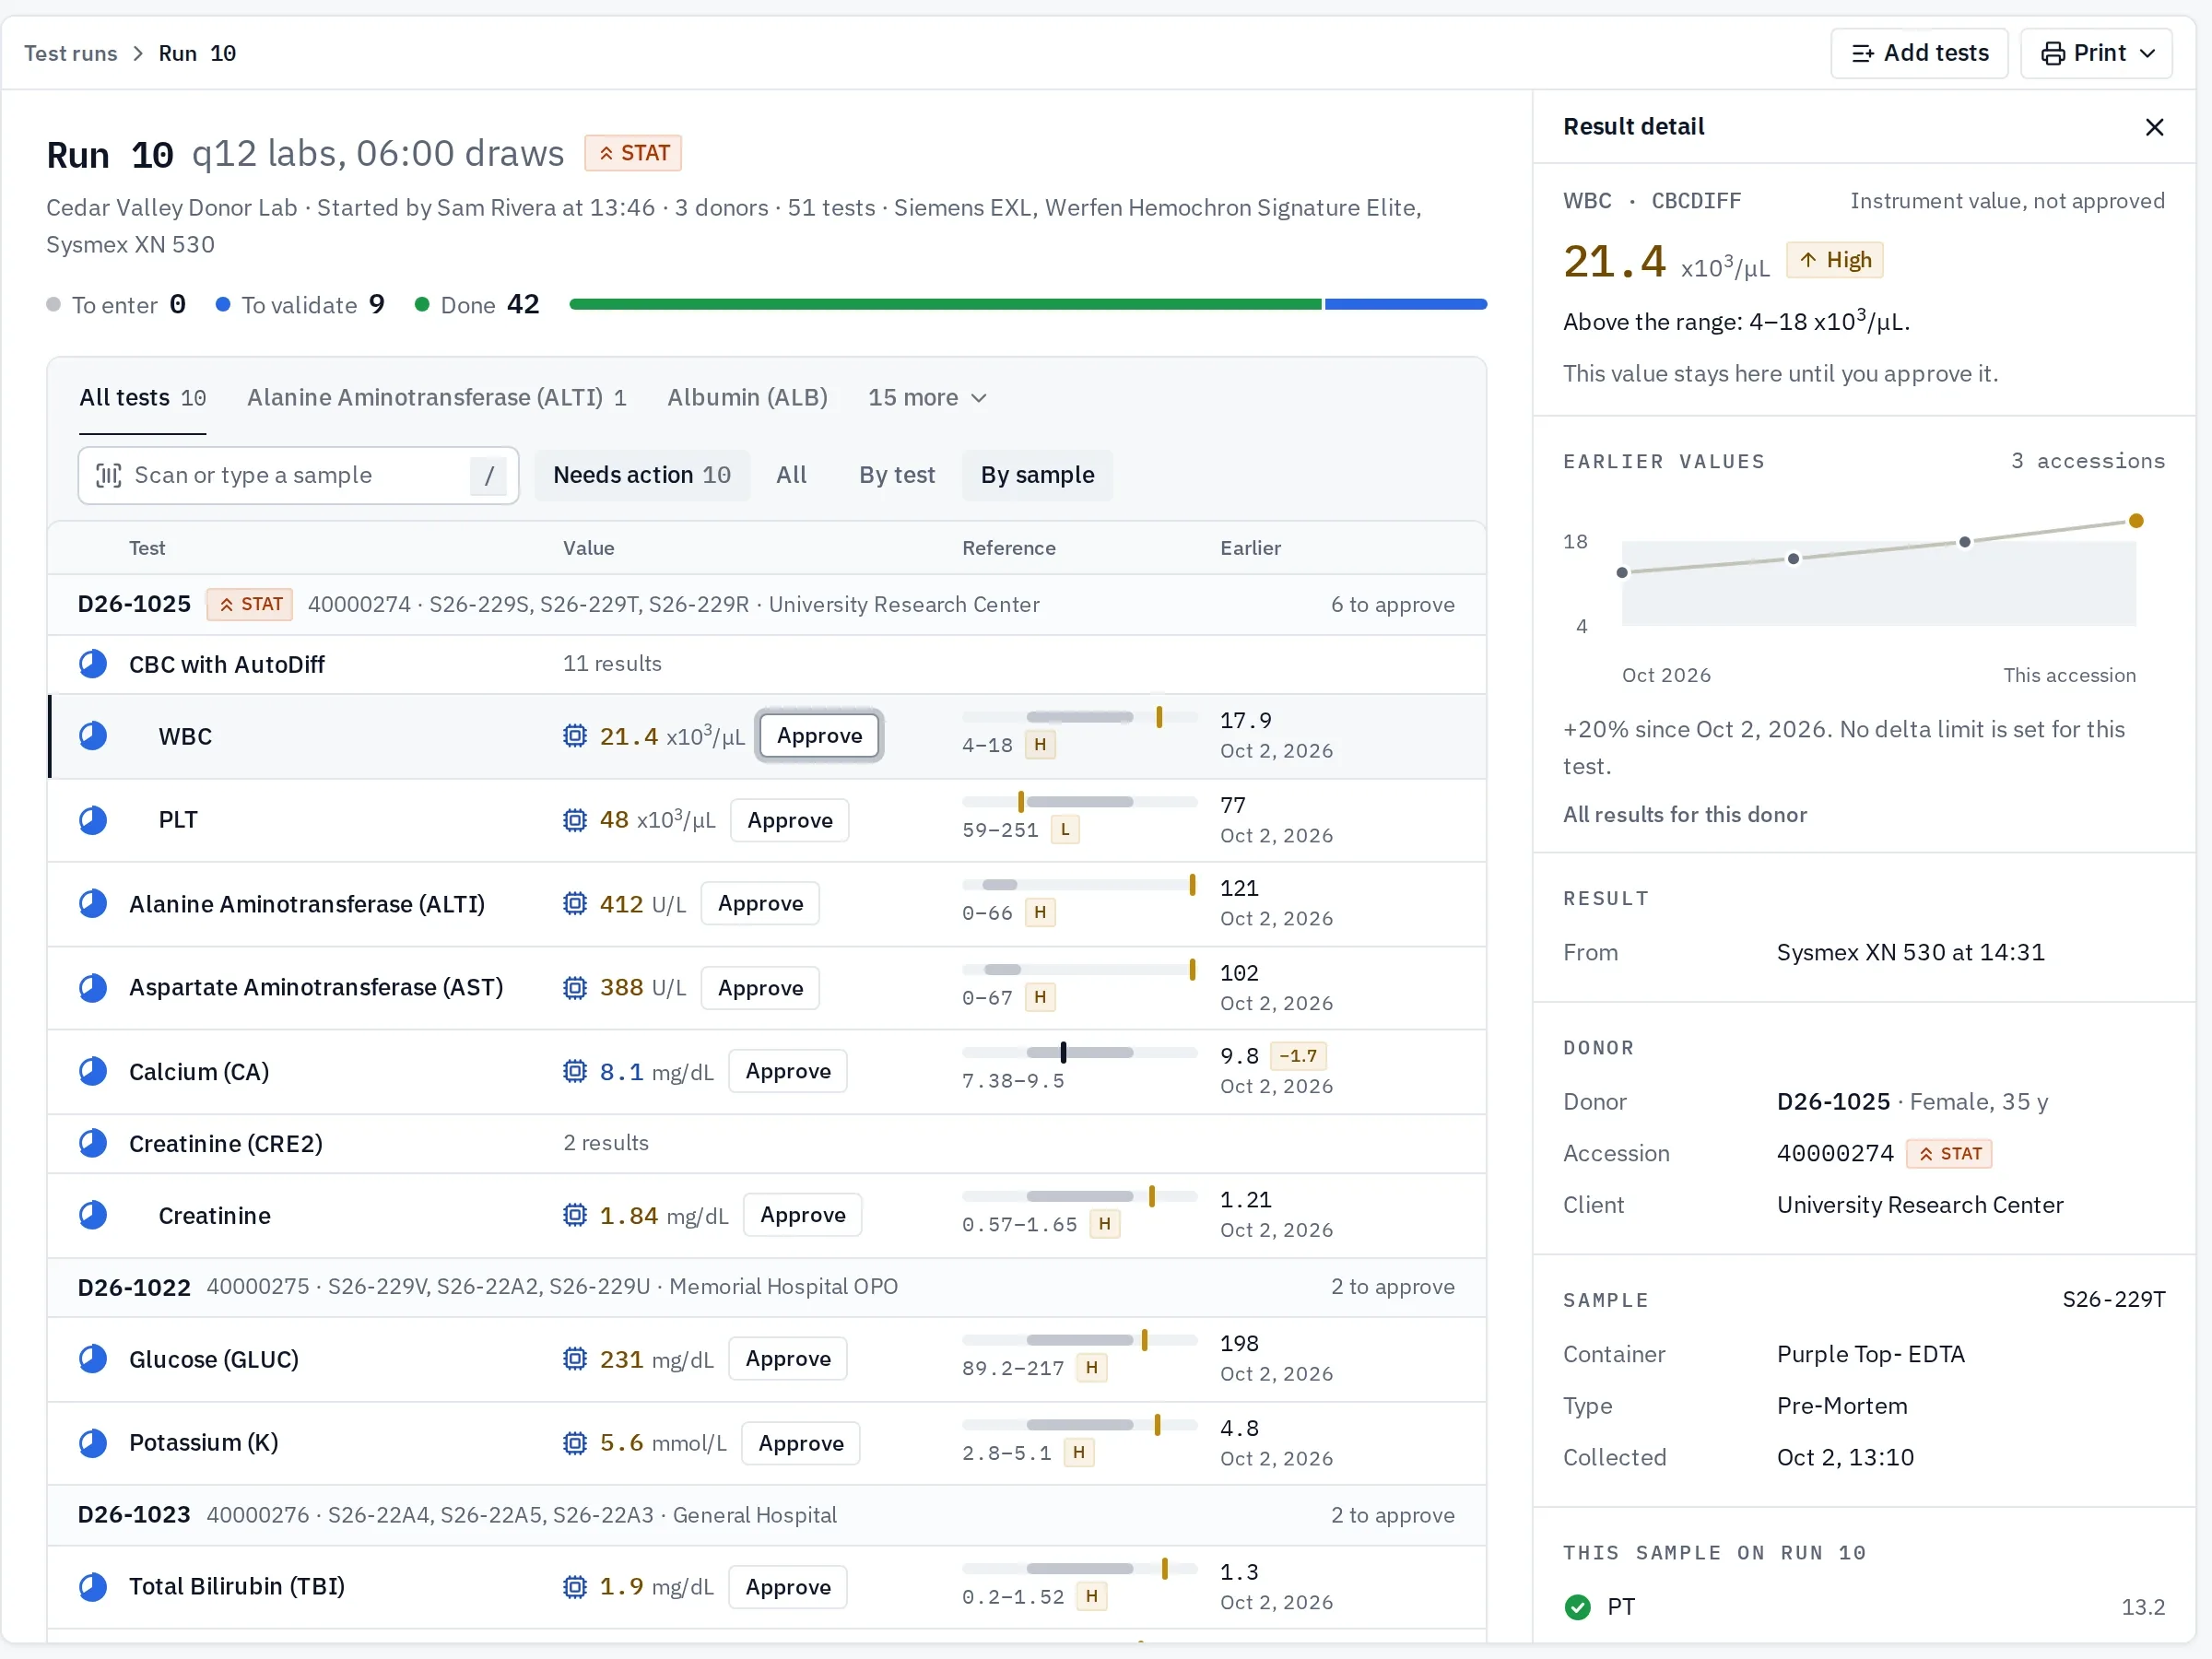Click the instrument chip icon beside WBC value
The width and height of the screenshot is (2212, 1659).
tap(574, 736)
